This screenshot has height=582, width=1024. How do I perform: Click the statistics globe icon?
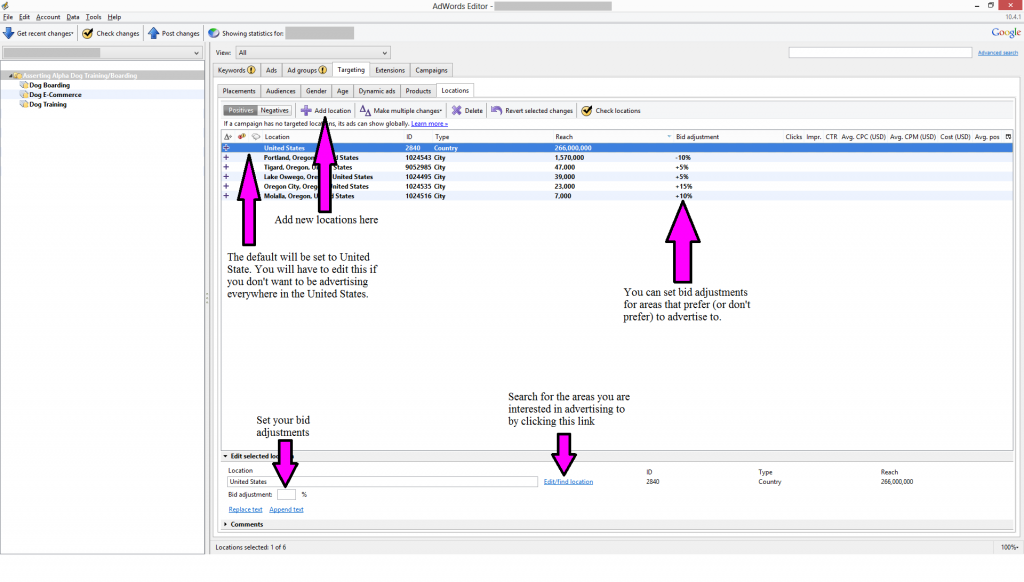(214, 33)
